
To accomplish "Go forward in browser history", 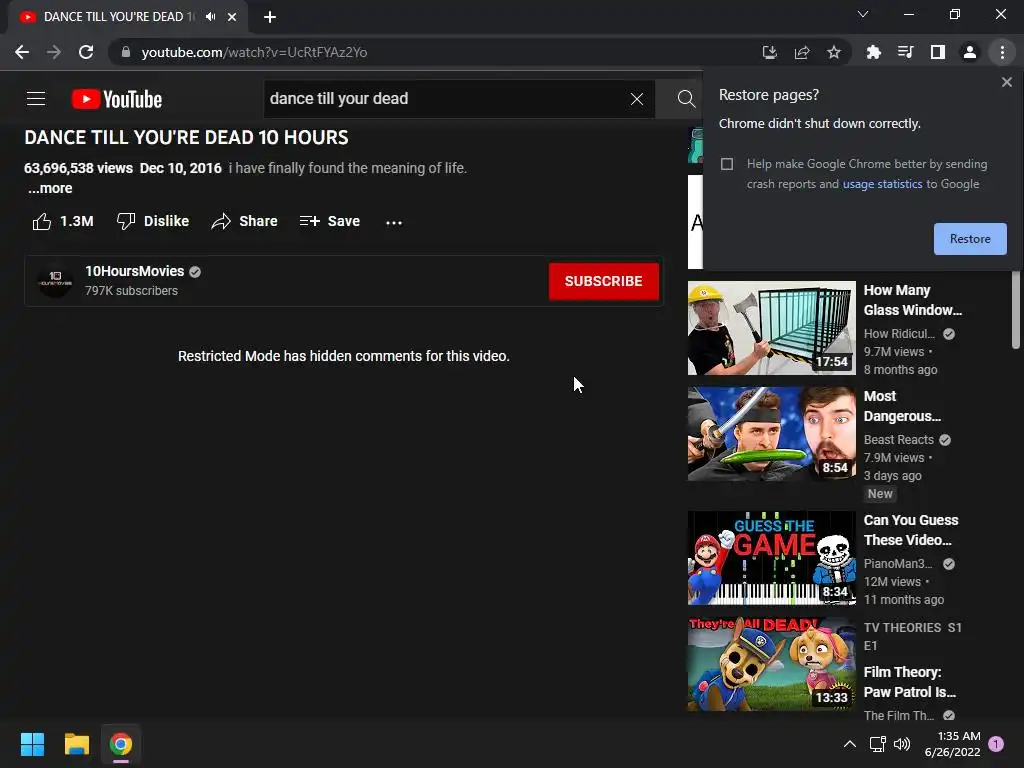I will coord(54,52).
